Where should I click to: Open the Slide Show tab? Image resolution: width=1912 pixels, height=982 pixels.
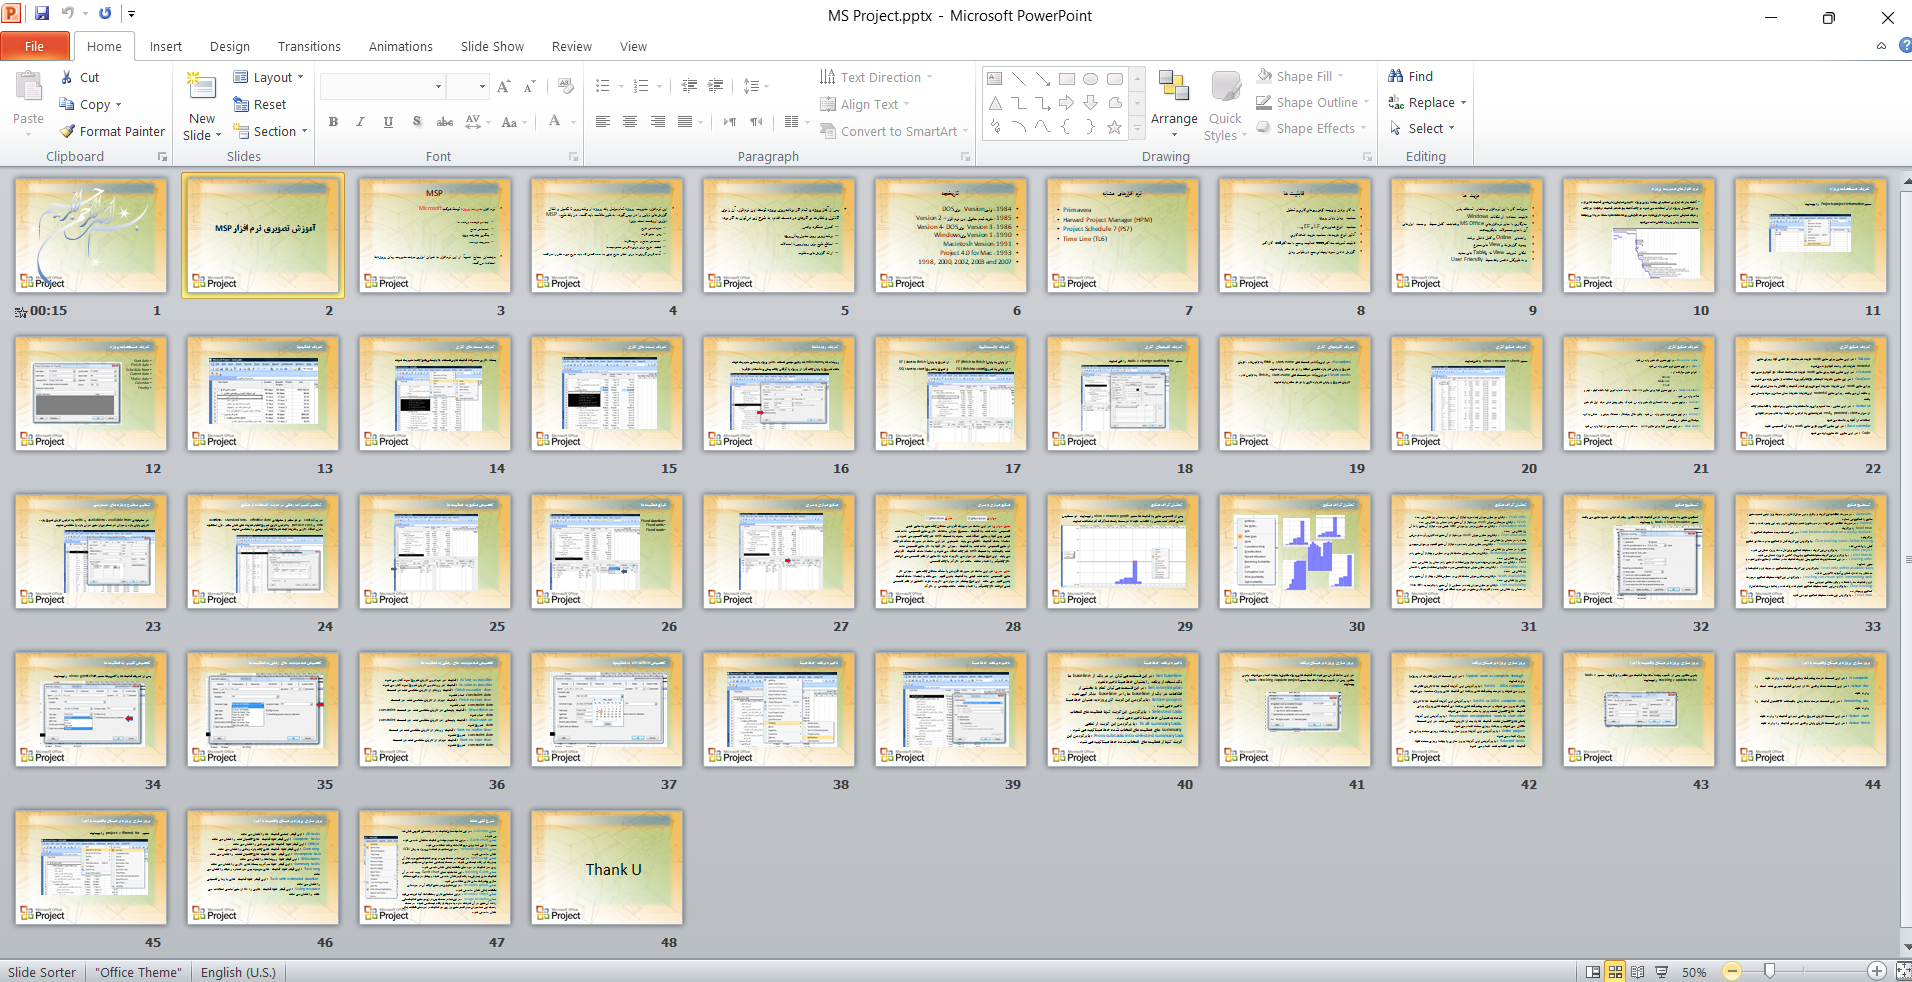coord(492,46)
